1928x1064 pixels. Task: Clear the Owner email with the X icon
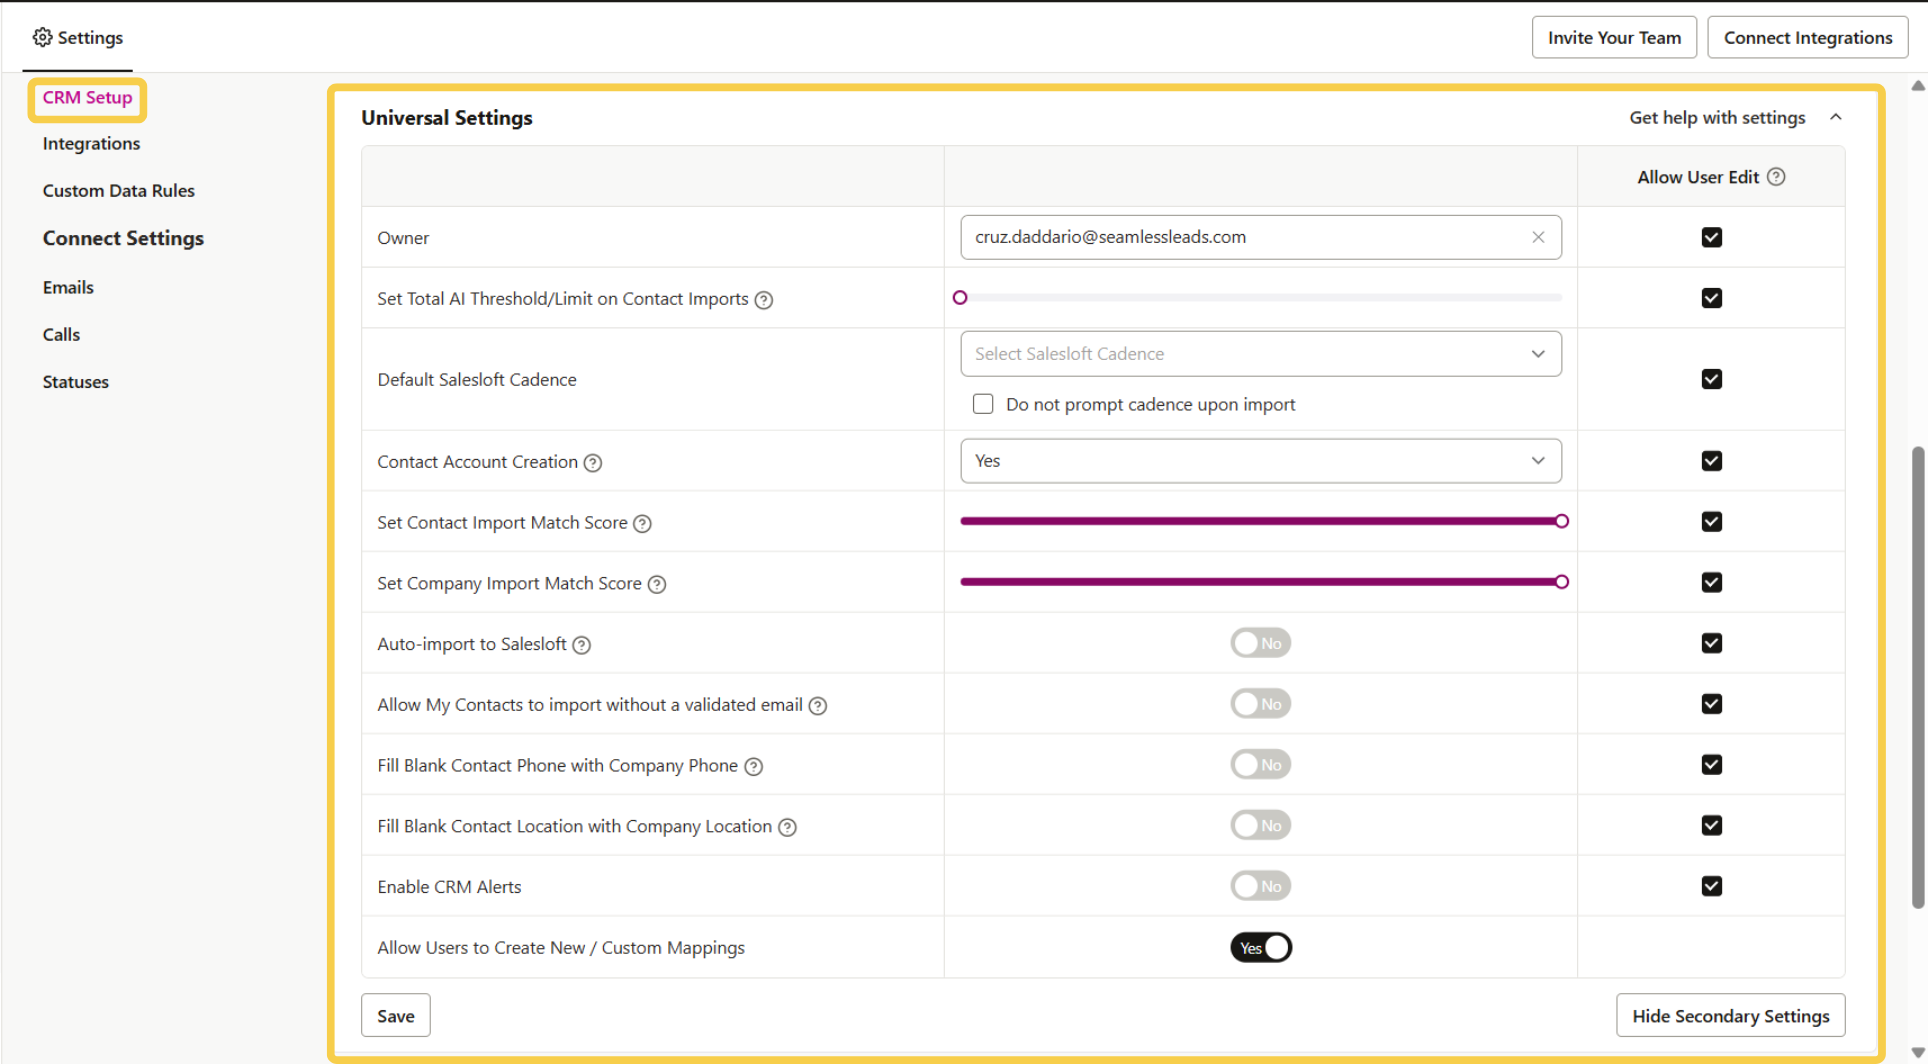tap(1538, 237)
